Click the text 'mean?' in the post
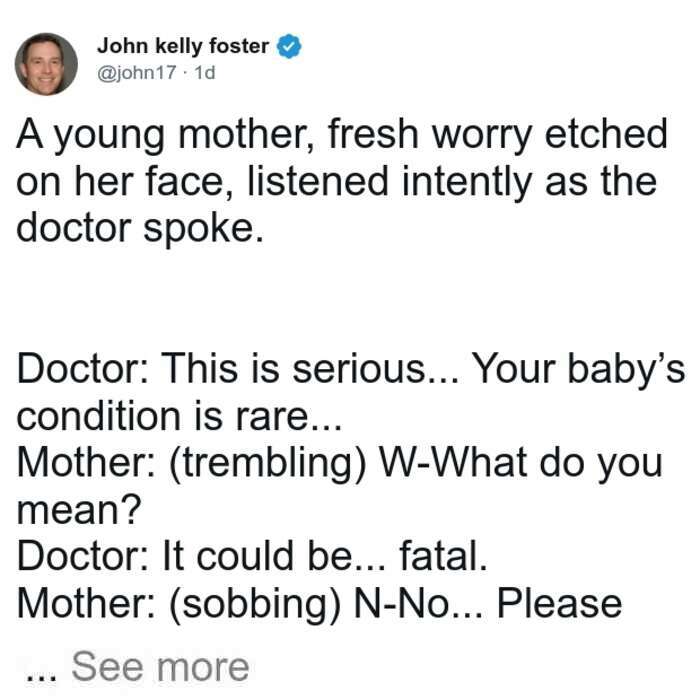700x700 pixels. coord(79,510)
